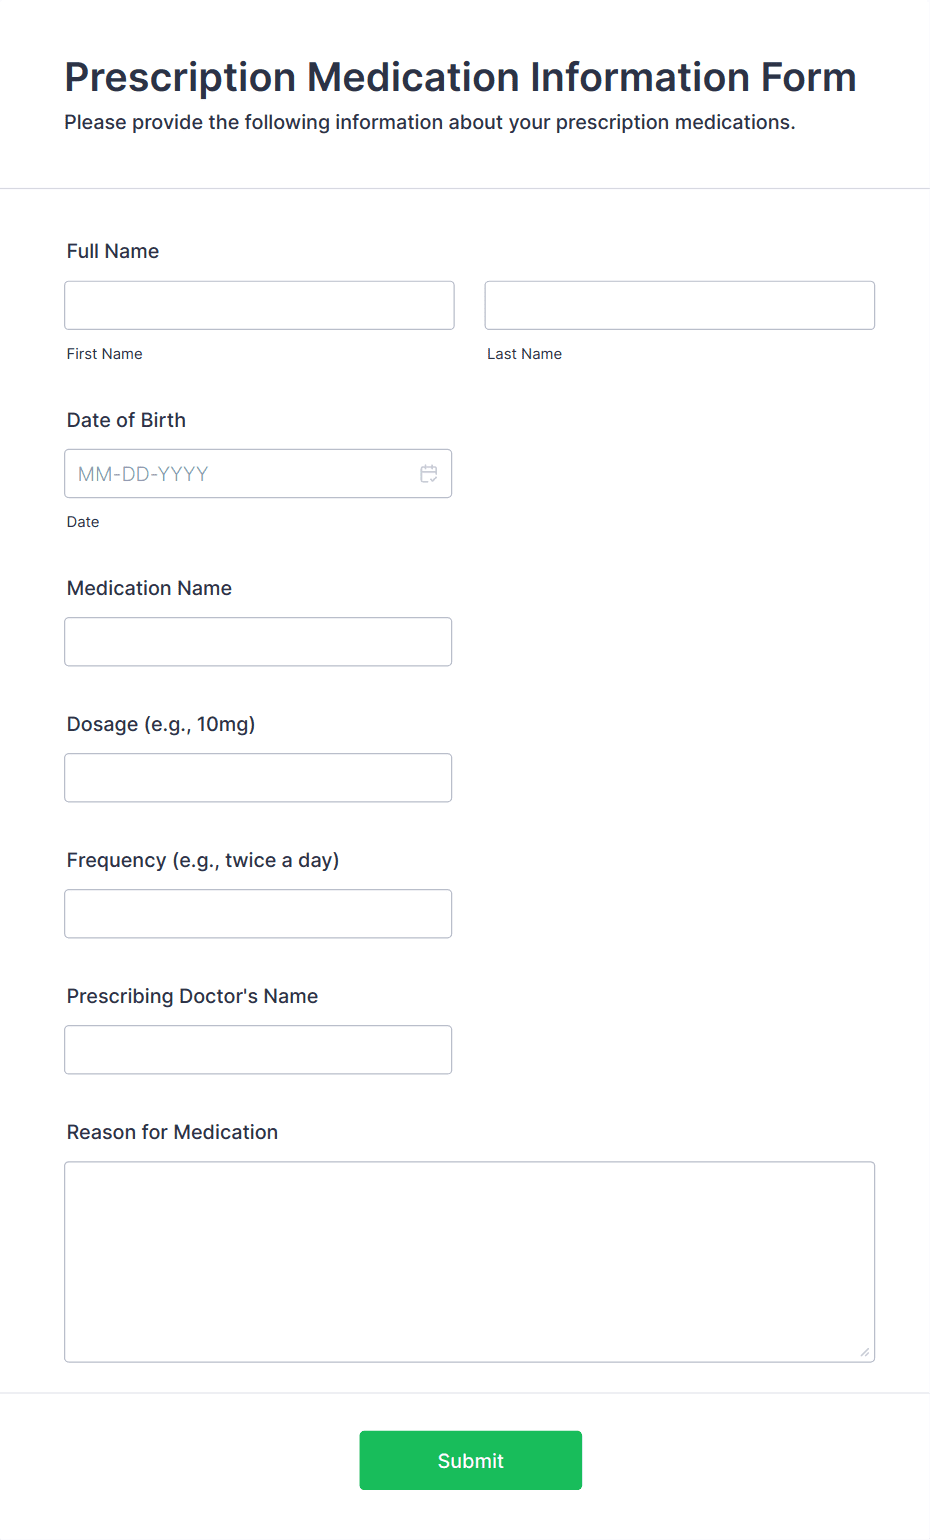Click the Full Name label
Viewport: 930px width, 1540px height.
pyautogui.click(x=113, y=251)
